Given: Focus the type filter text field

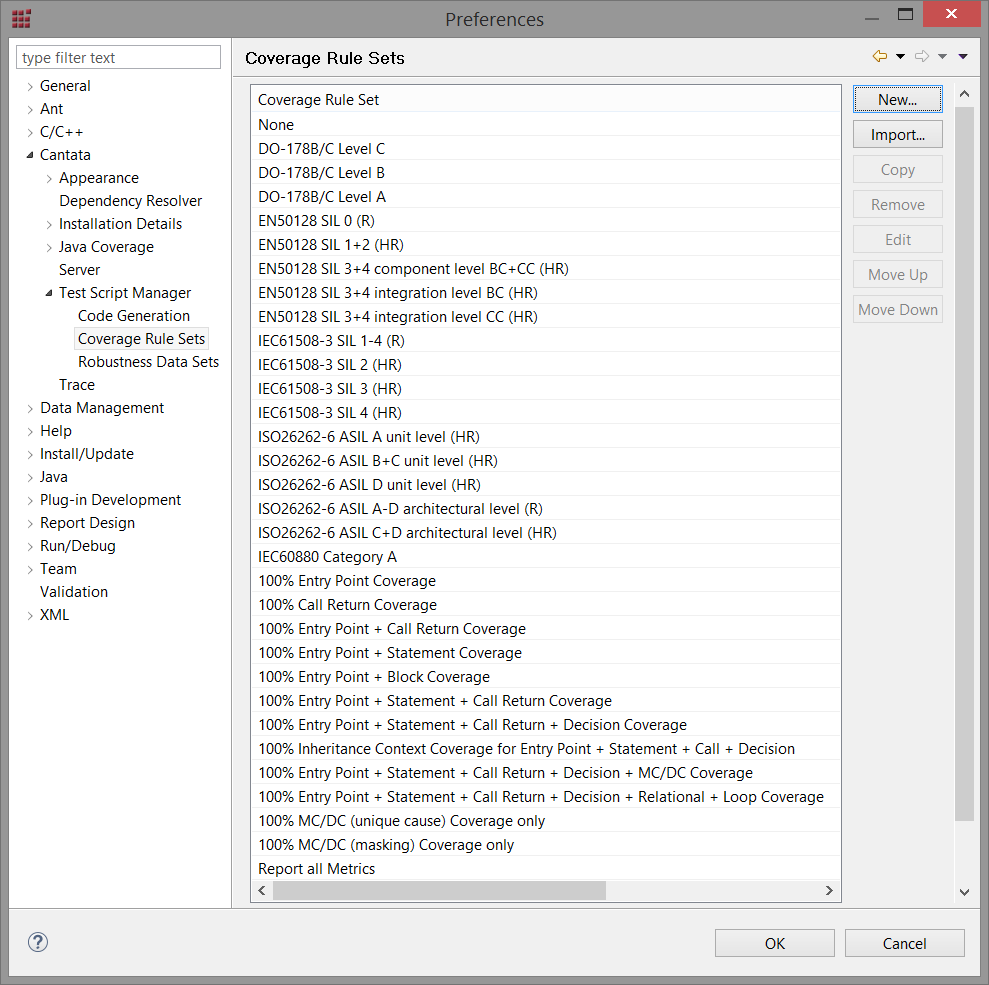Looking at the screenshot, I should (119, 57).
